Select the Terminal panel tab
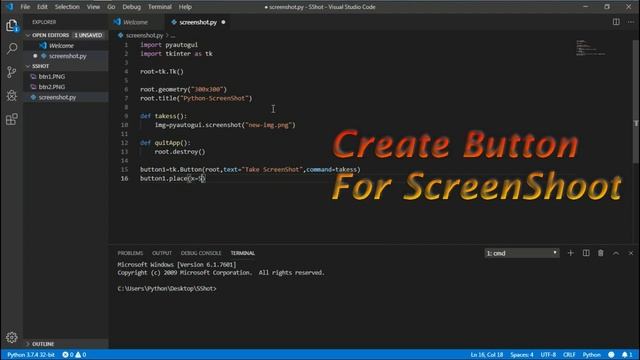The image size is (640, 360). [242, 253]
